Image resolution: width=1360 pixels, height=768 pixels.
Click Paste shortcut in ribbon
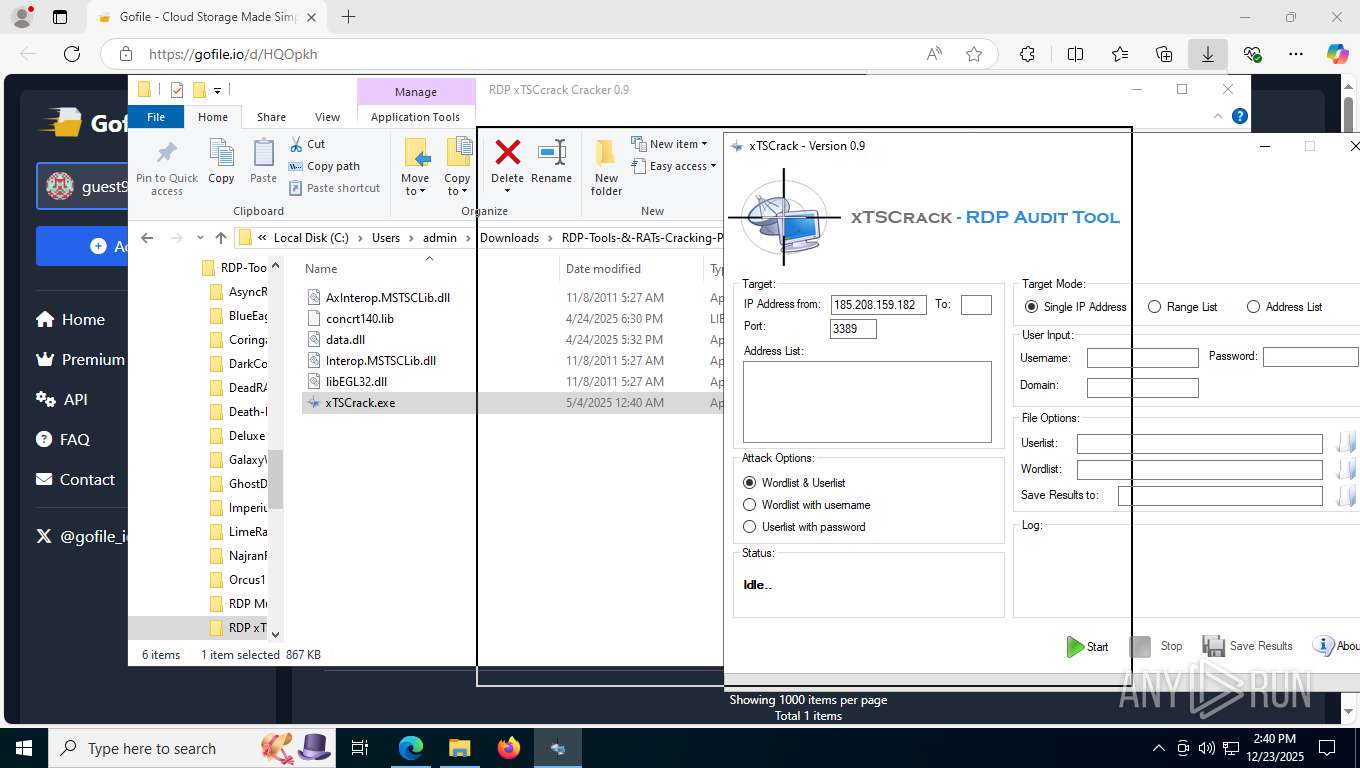pyautogui.click(x=334, y=188)
